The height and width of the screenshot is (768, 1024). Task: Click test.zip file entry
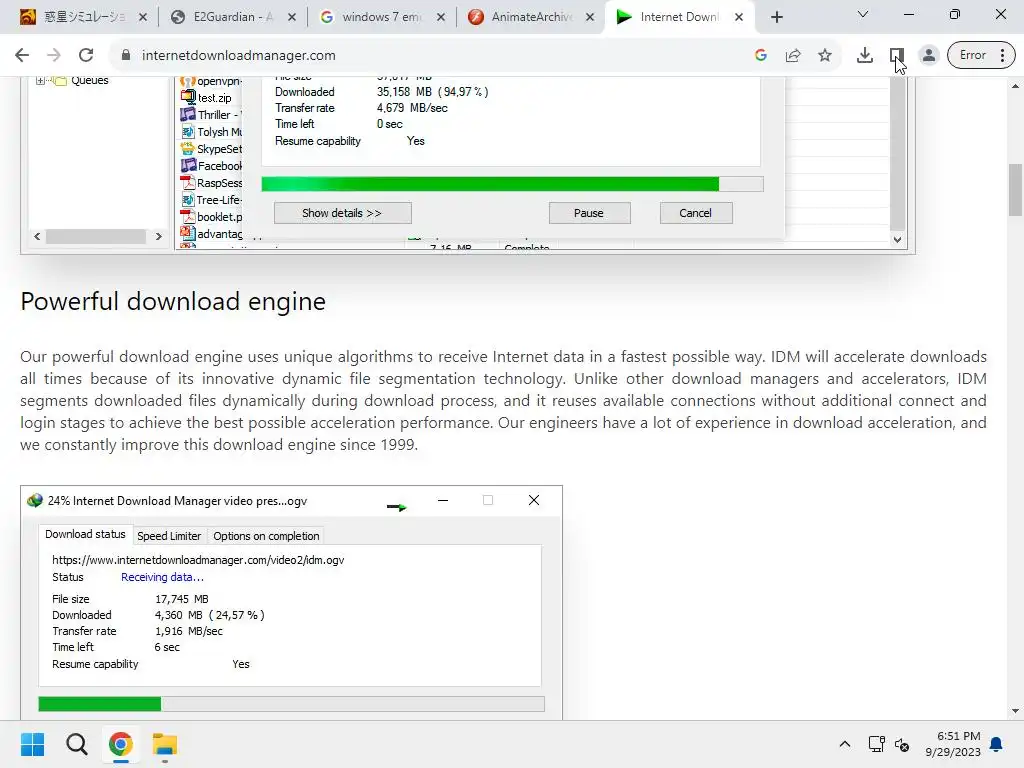pyautogui.click(x=206, y=98)
